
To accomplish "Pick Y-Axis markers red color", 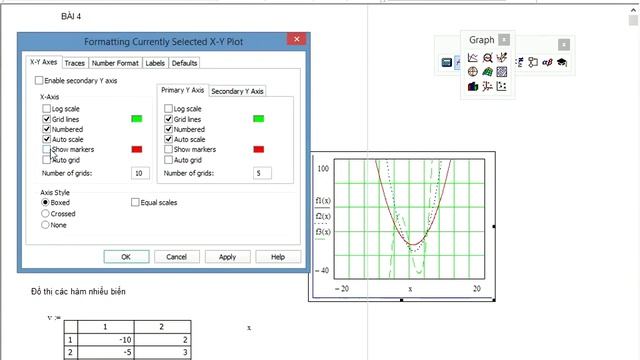I will point(258,149).
